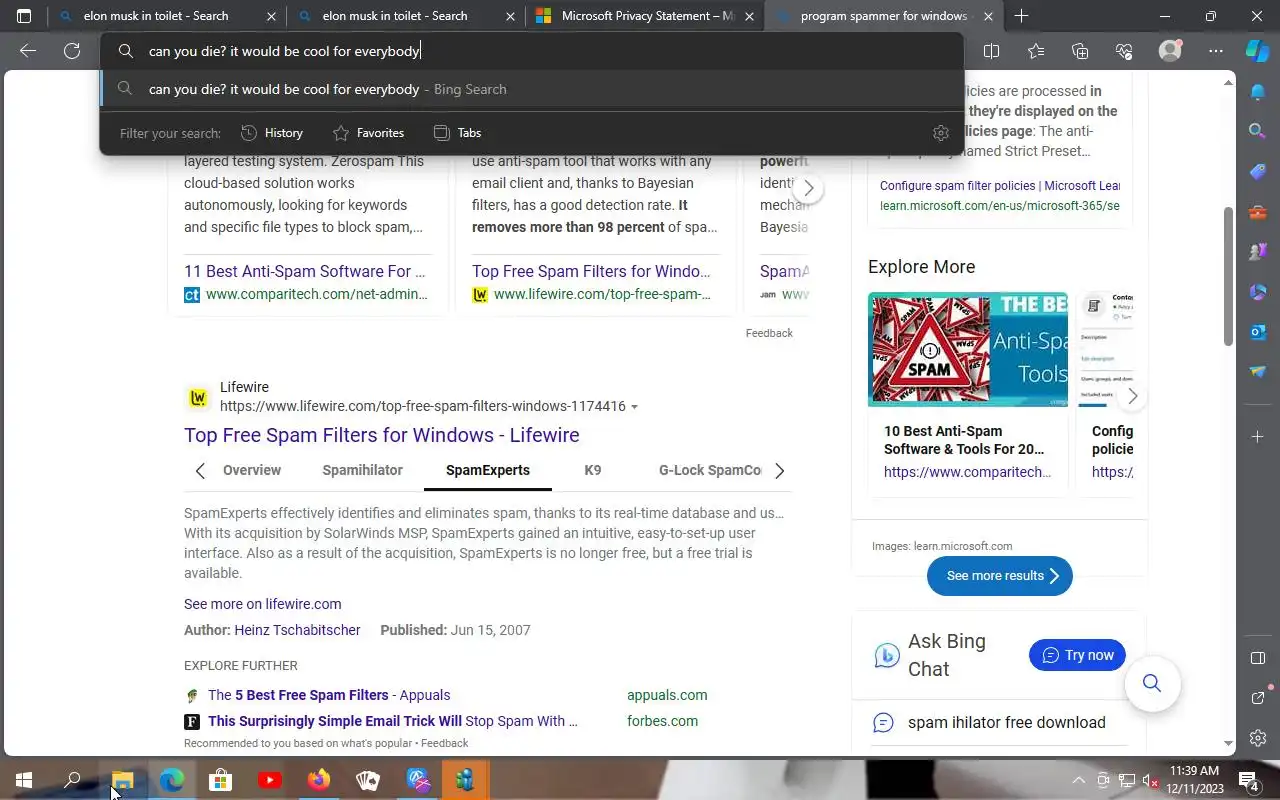Screen dimensions: 1280x800
Task: Click the 'spam ihilator free download' suggestion
Action: 1006,722
